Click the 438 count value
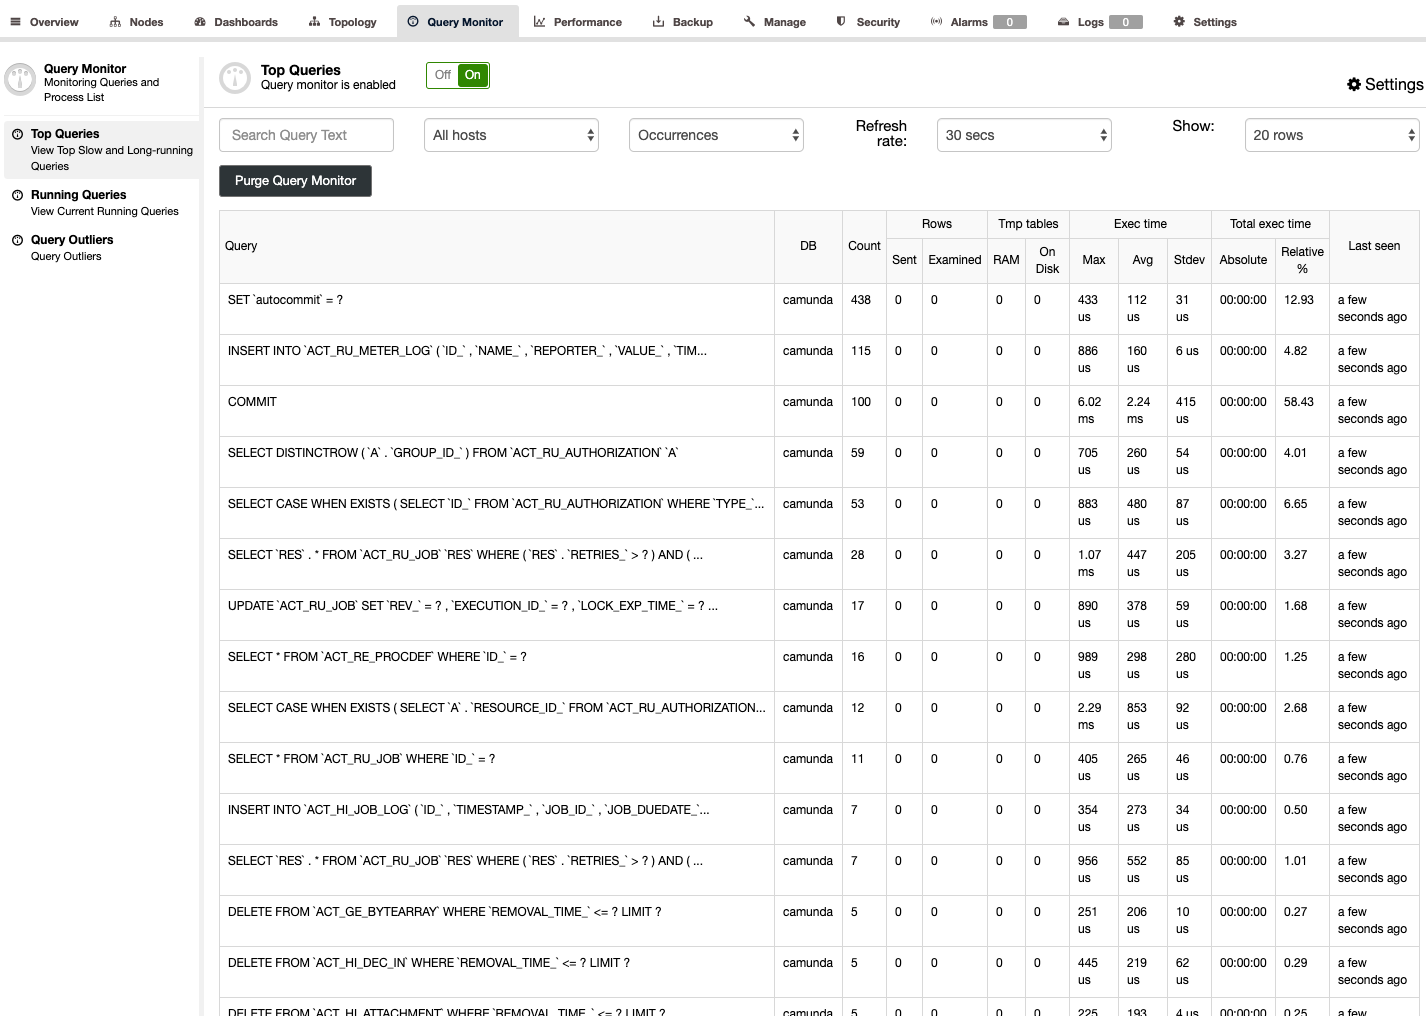Screen dimensions: 1426x1016 pos(861,300)
